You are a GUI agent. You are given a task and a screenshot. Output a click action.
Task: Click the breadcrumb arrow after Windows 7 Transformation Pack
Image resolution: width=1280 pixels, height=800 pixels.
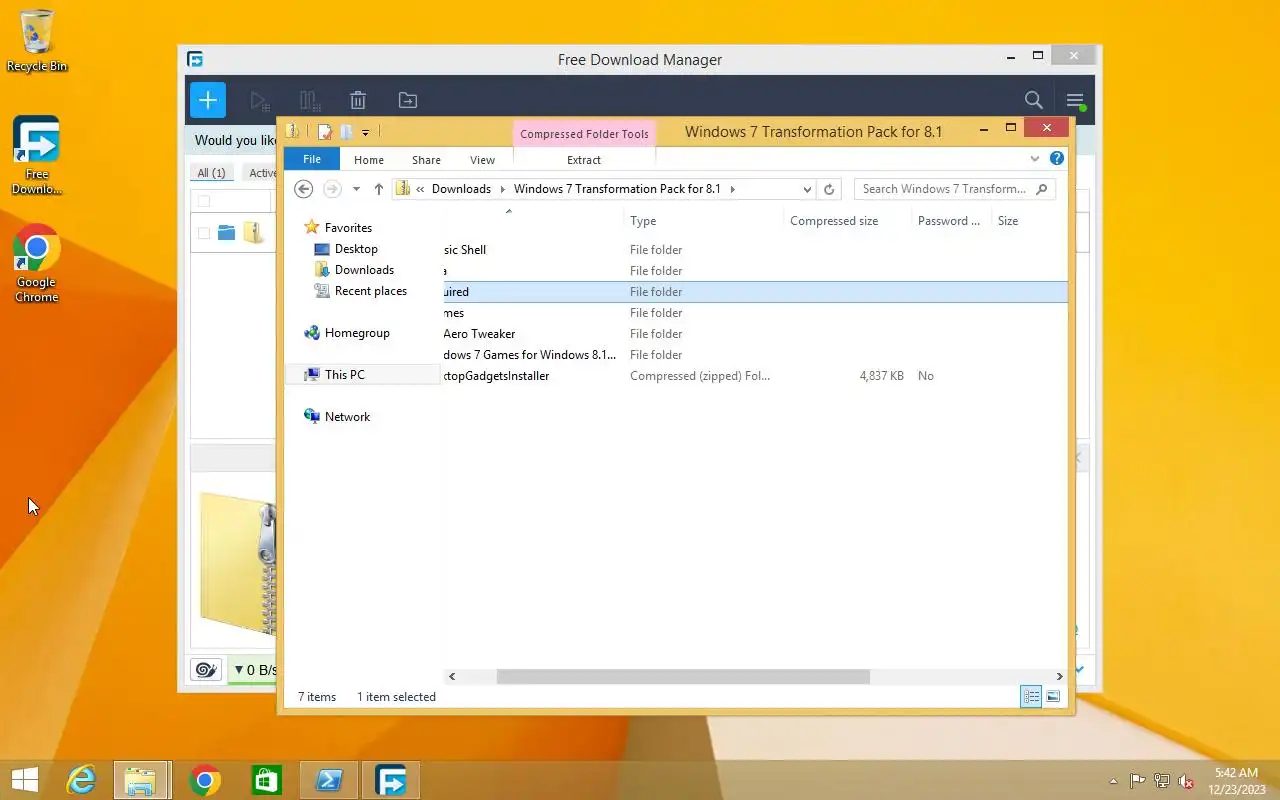732,189
